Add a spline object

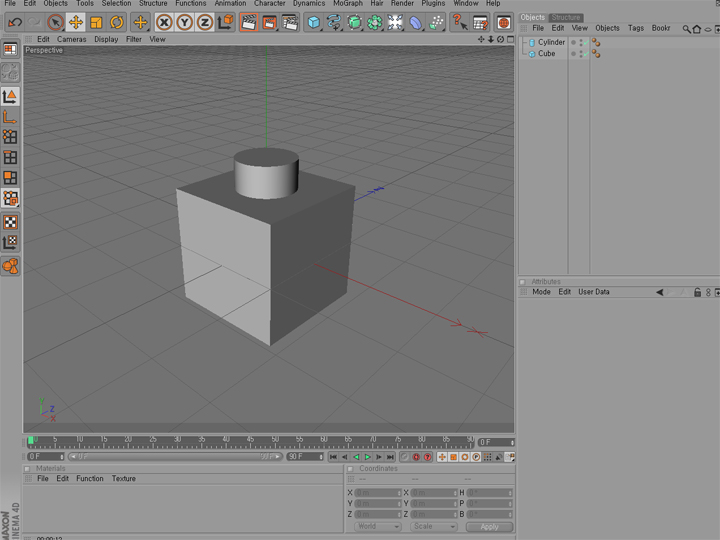coord(334,22)
